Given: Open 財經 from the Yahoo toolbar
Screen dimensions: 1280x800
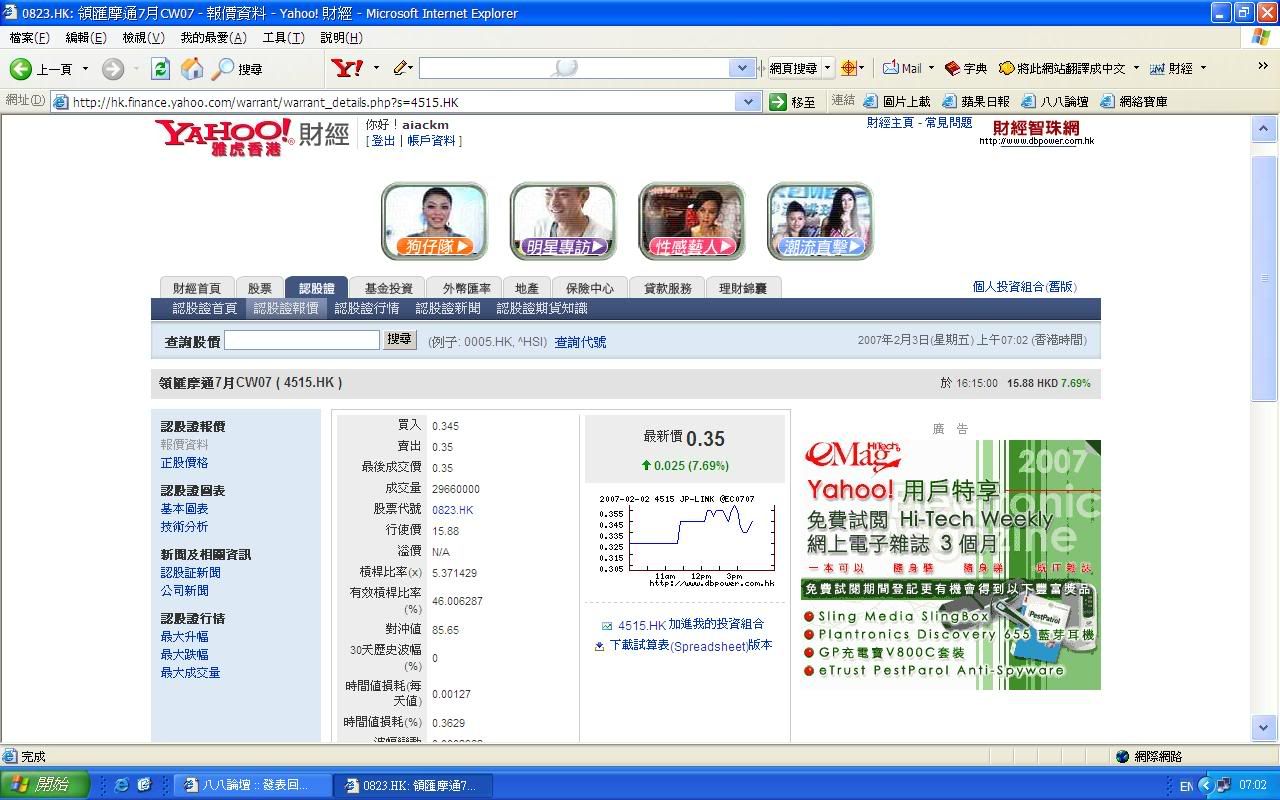Looking at the screenshot, I should coord(1171,68).
